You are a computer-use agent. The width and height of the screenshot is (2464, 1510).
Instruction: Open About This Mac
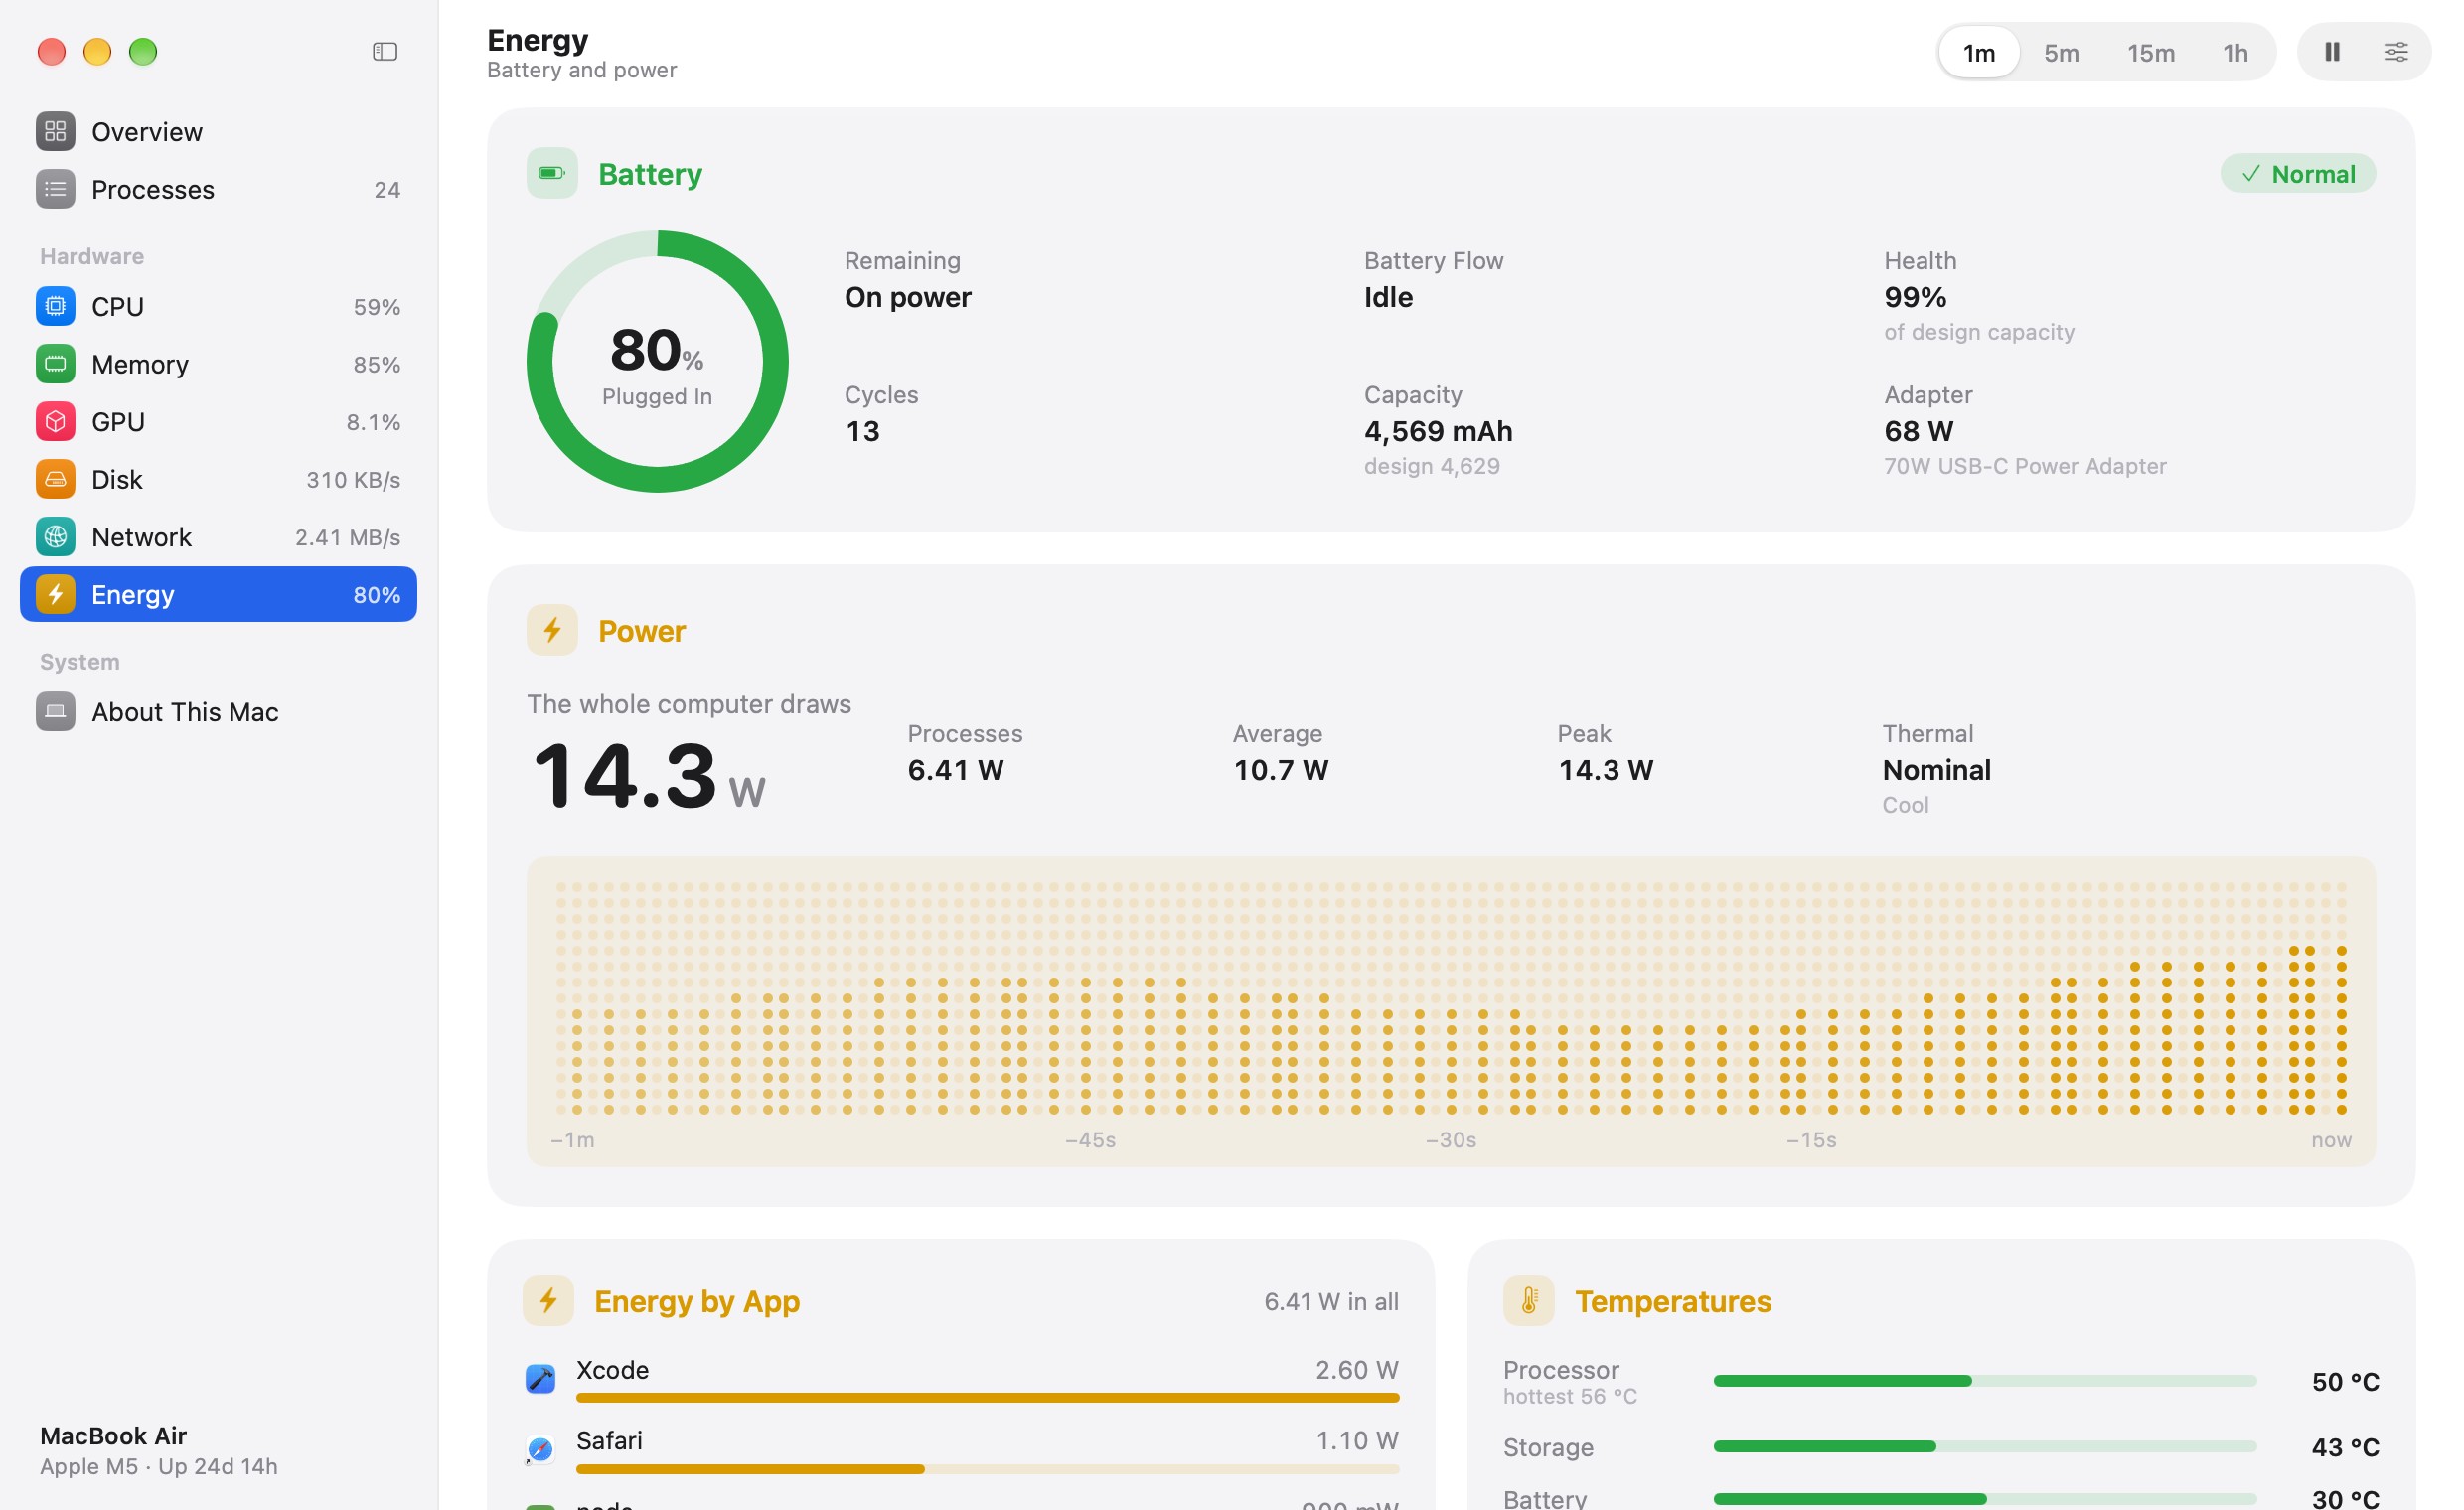[218, 712]
